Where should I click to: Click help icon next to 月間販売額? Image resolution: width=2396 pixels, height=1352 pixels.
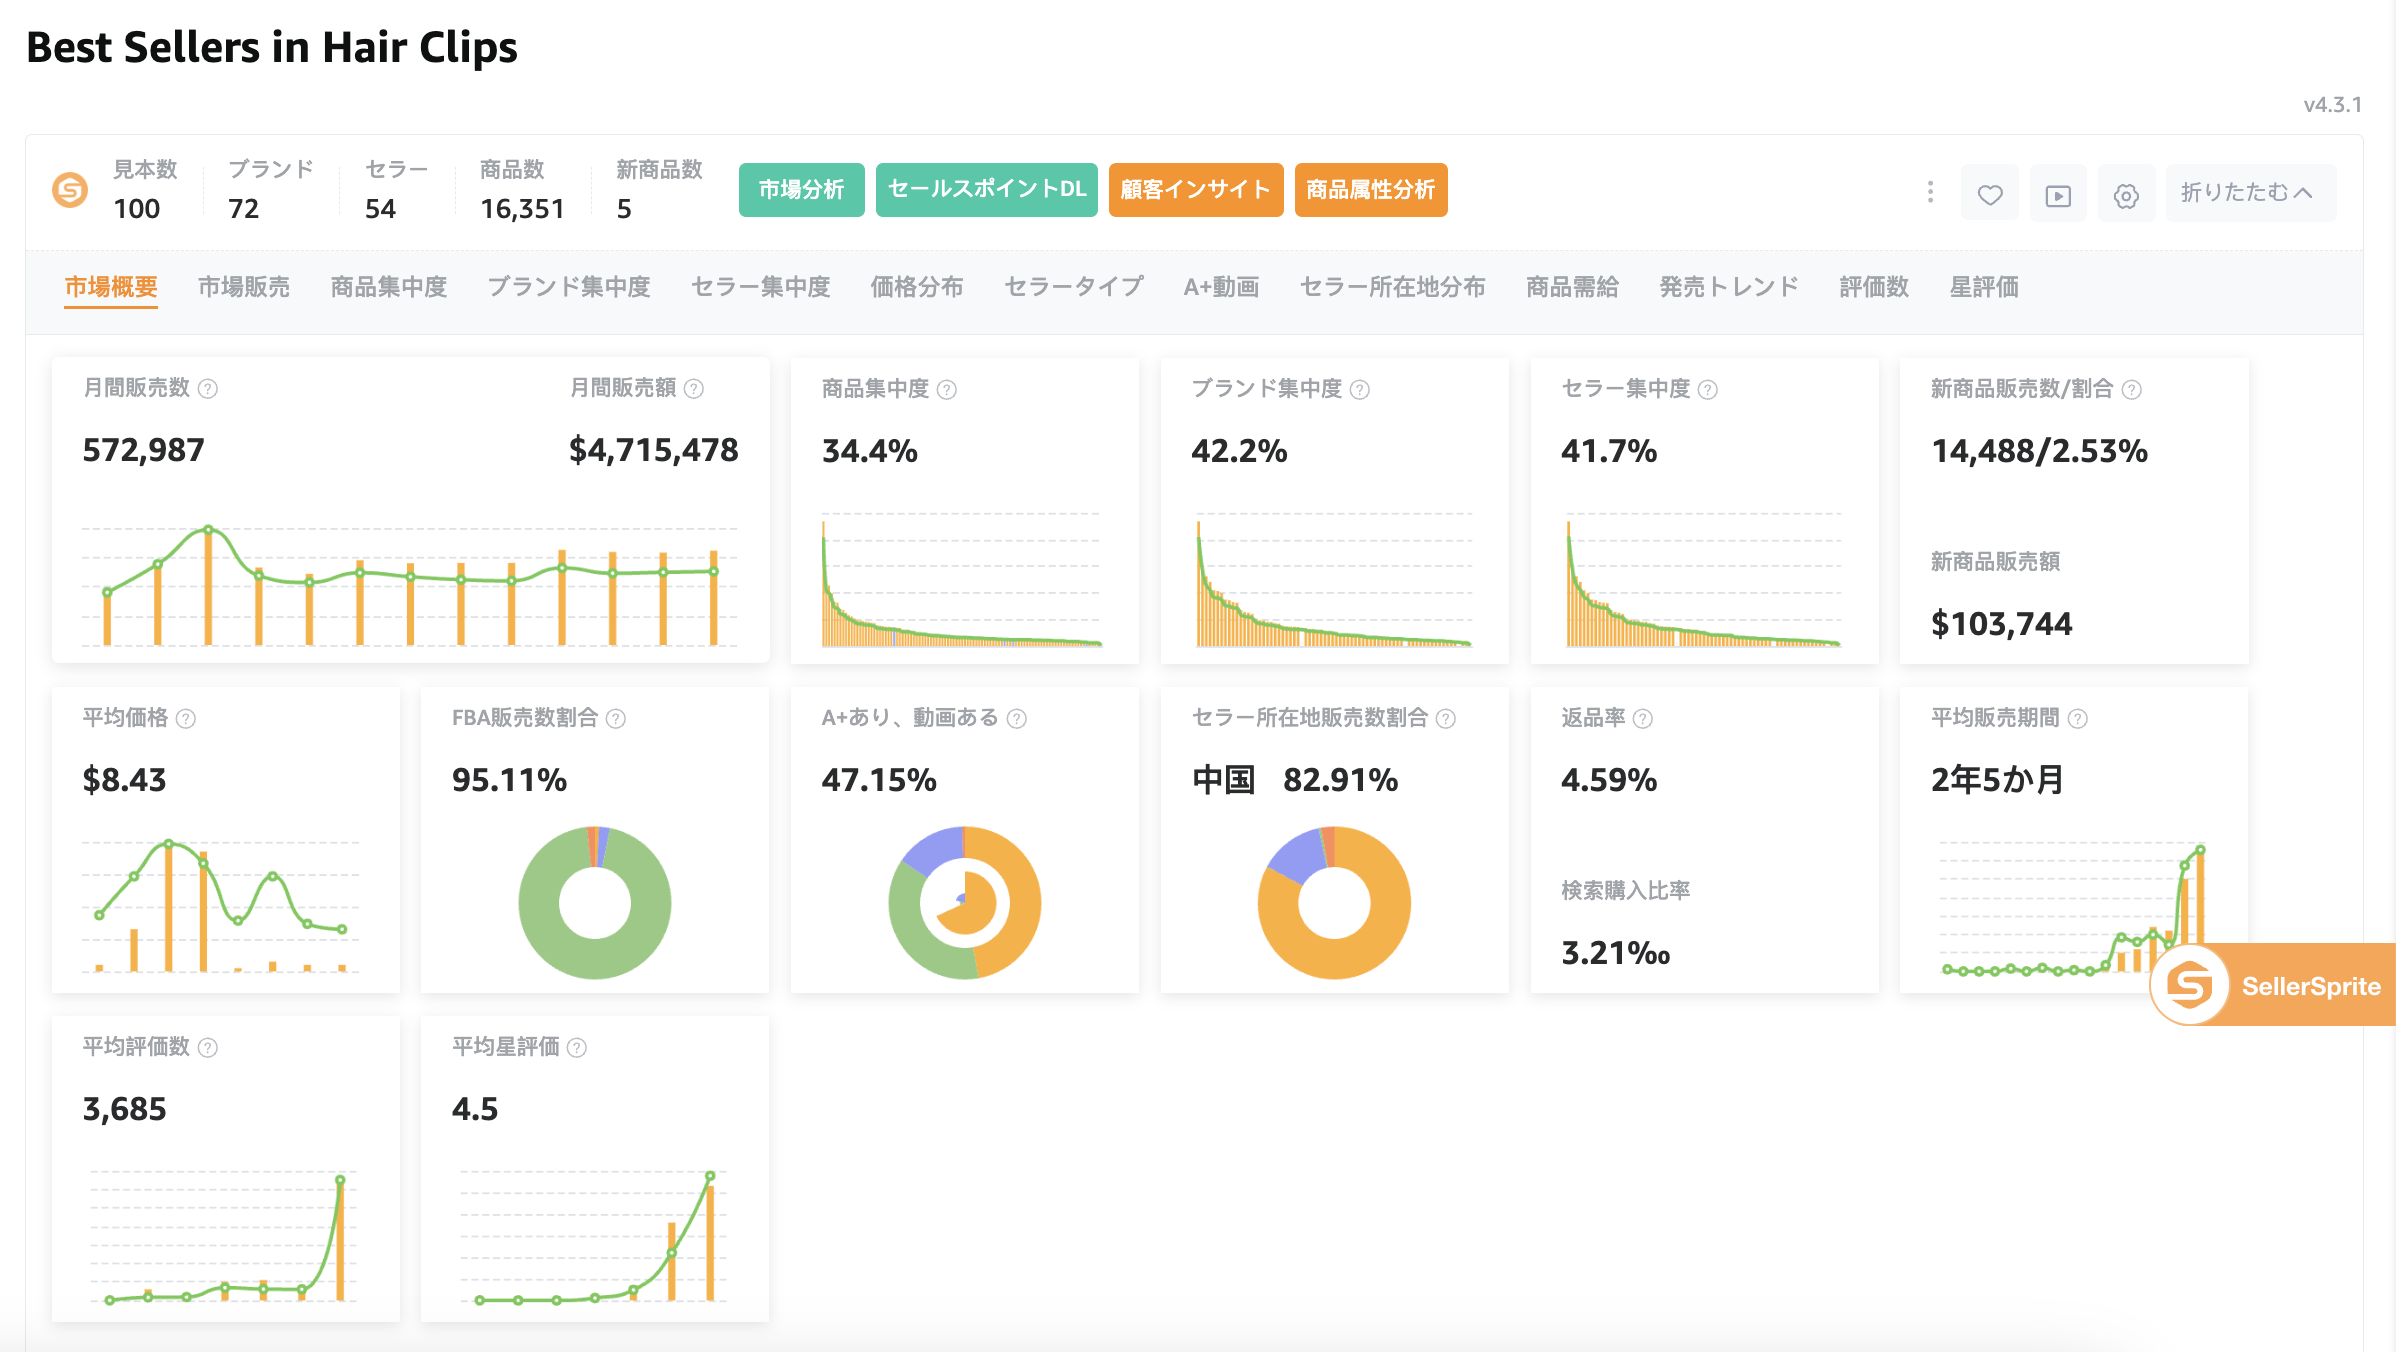[x=694, y=388]
